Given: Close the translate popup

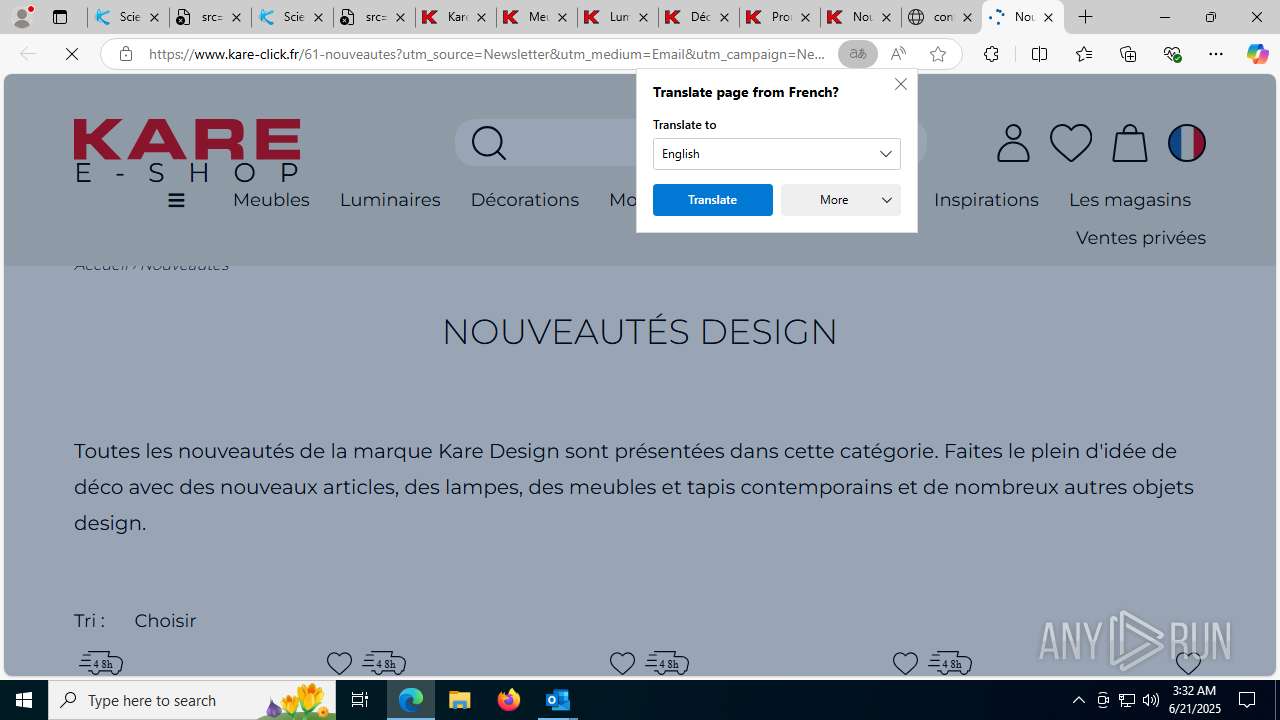Looking at the screenshot, I should click(901, 84).
